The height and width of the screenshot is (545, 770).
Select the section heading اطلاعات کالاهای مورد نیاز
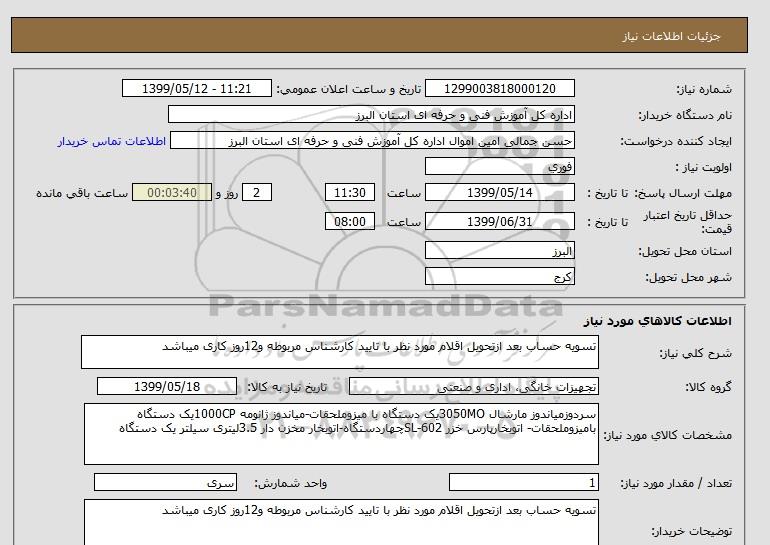pyautogui.click(x=658, y=321)
